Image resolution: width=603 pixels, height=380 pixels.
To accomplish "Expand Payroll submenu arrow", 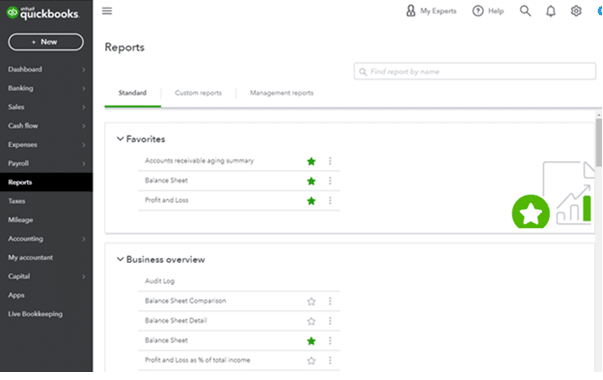I will tap(83, 163).
